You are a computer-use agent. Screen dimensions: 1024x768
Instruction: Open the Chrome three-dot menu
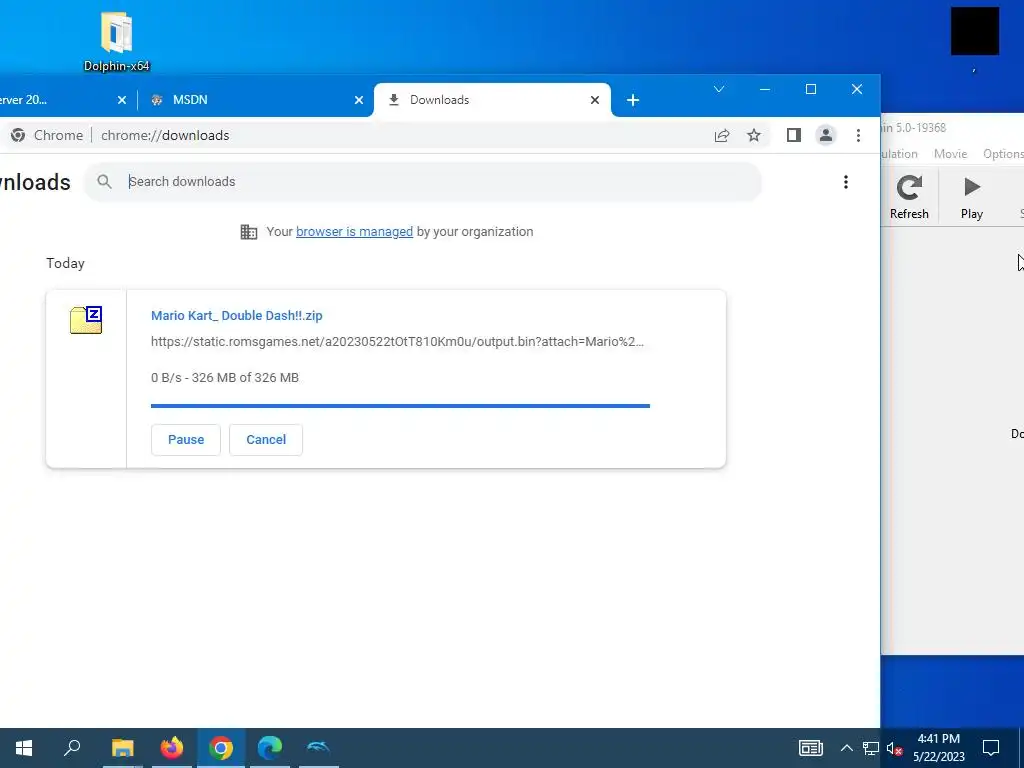(858, 135)
